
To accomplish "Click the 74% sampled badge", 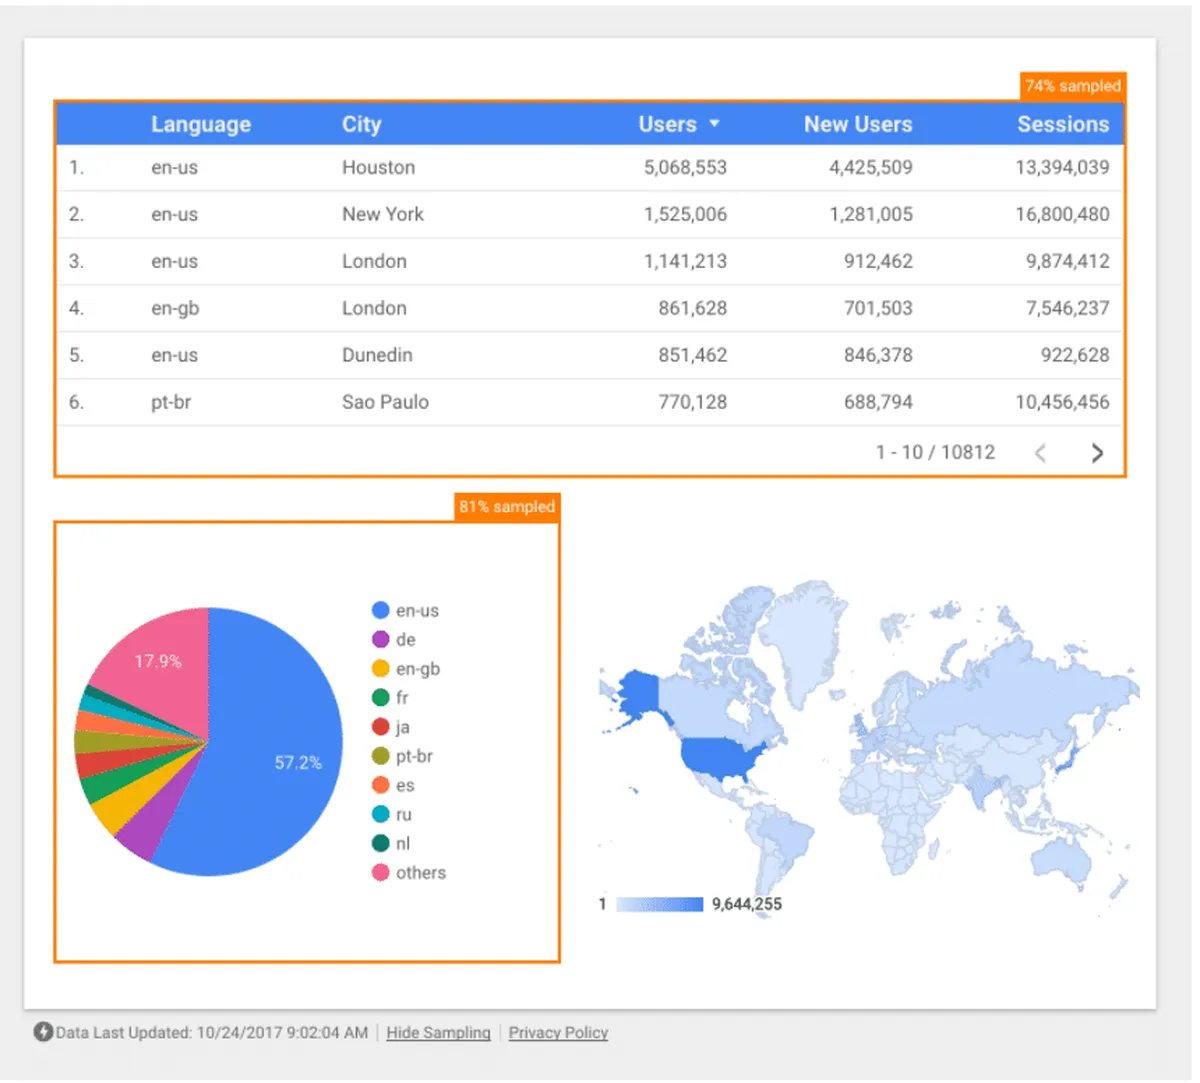I will pyautogui.click(x=1072, y=86).
